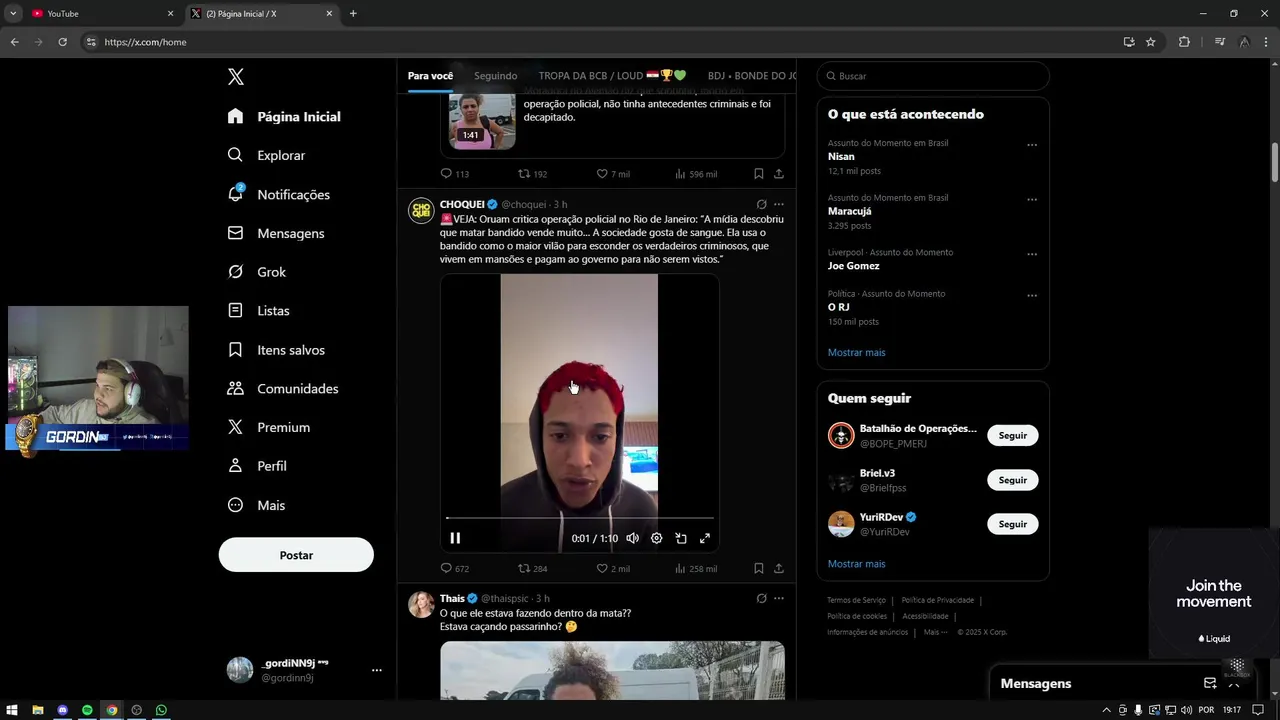
Task: Mute the CHOQUEI video volume icon
Action: coord(632,538)
